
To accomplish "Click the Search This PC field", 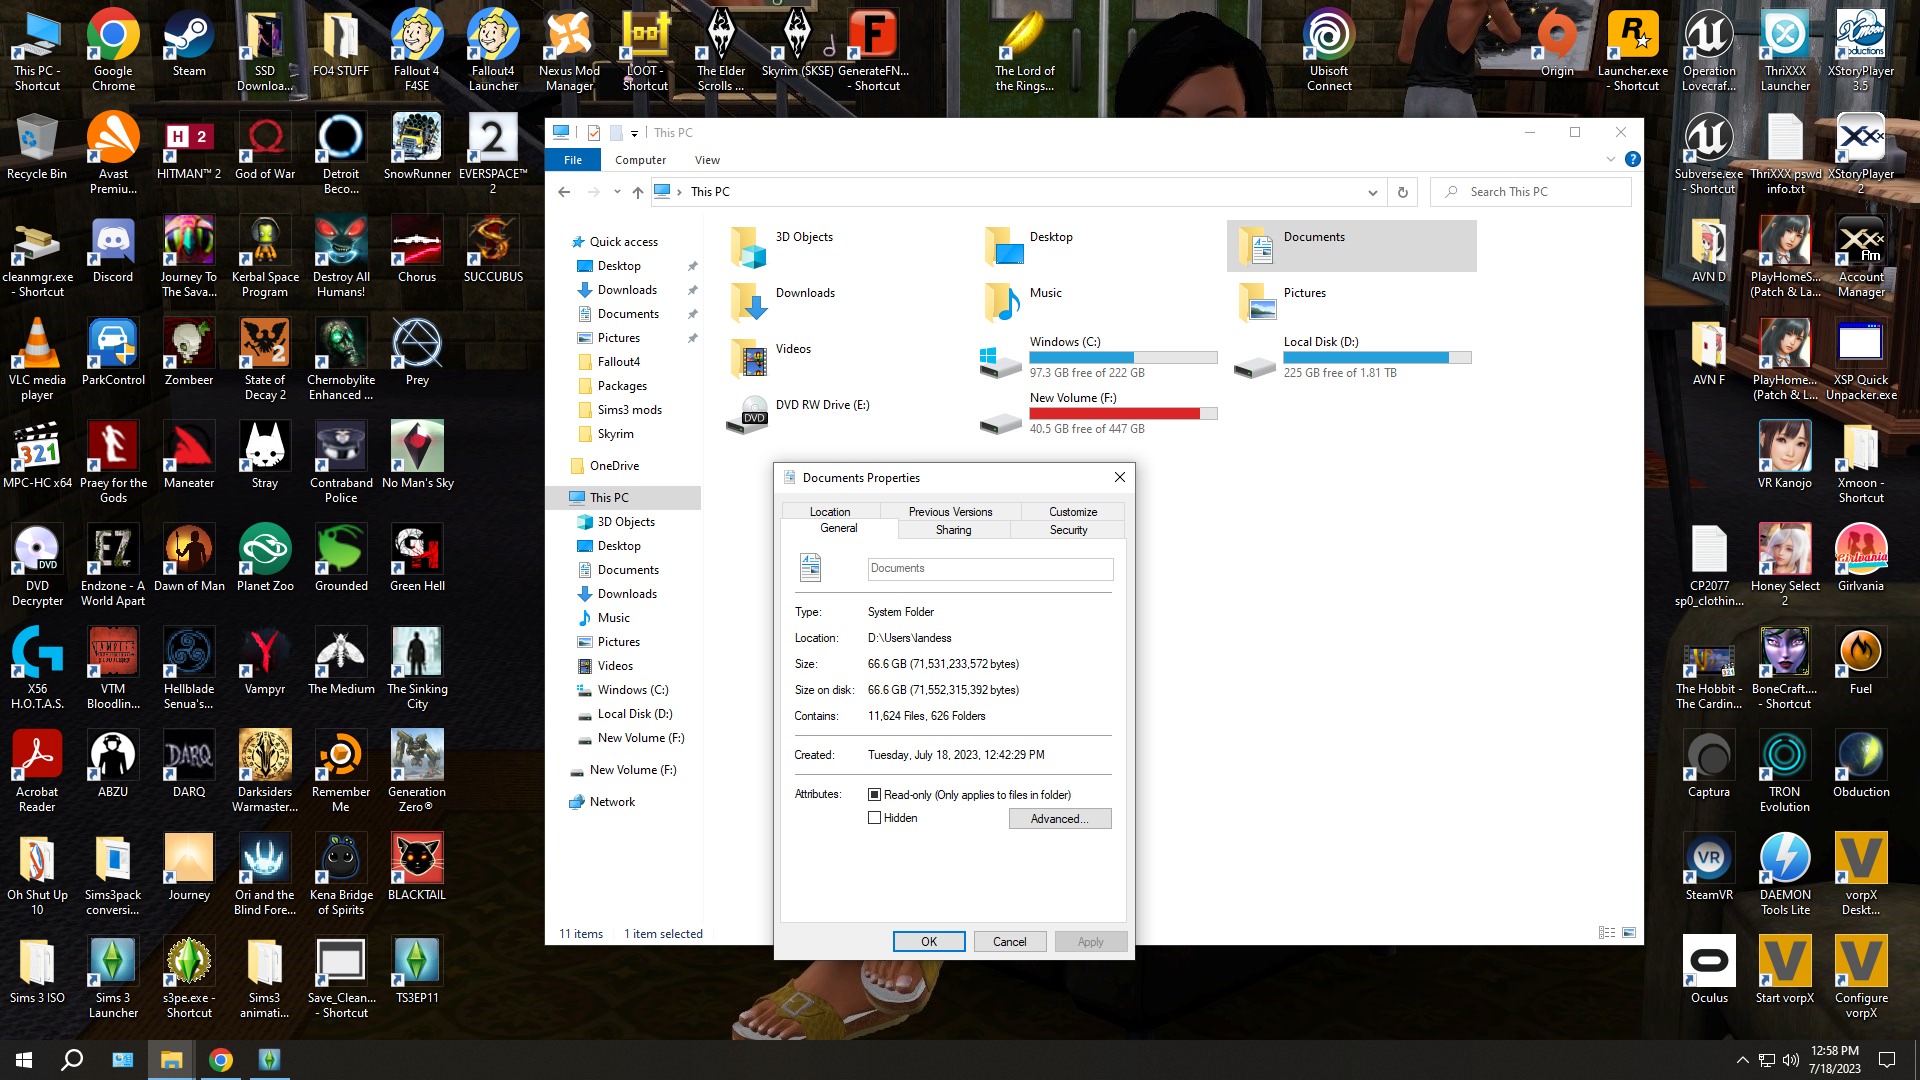I will click(1531, 192).
